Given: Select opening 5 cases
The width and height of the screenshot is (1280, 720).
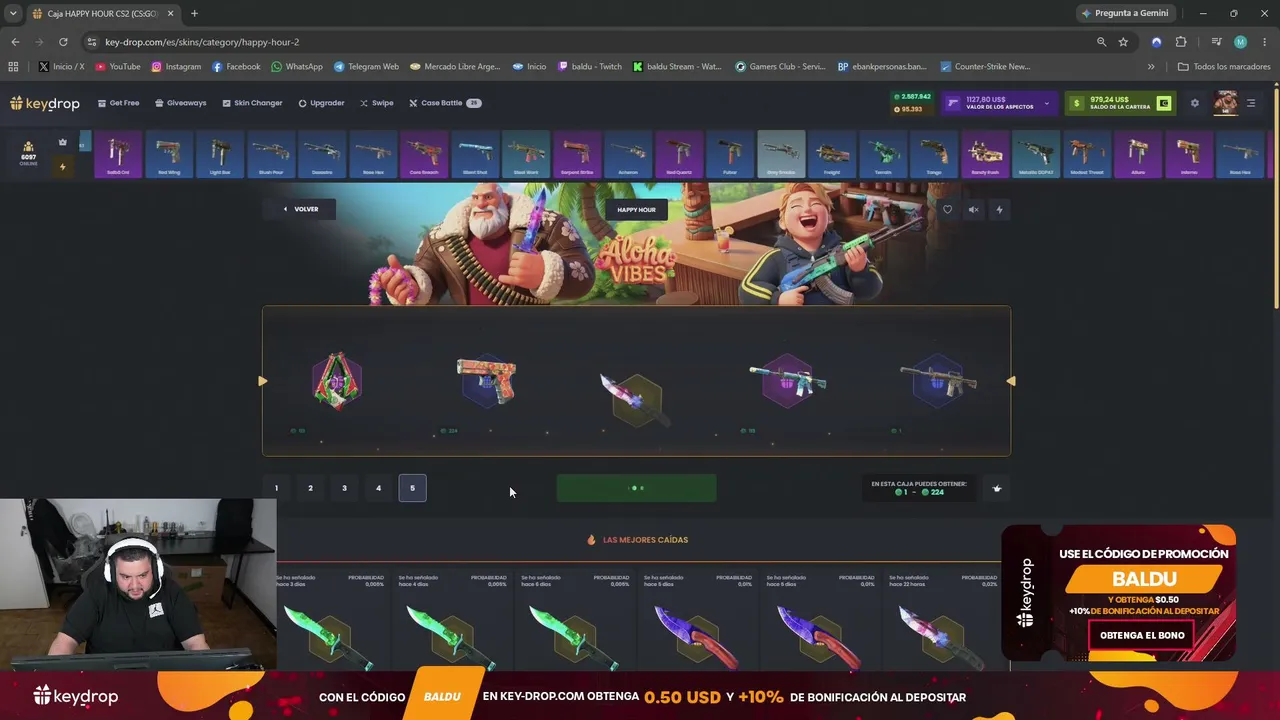Looking at the screenshot, I should tap(412, 488).
